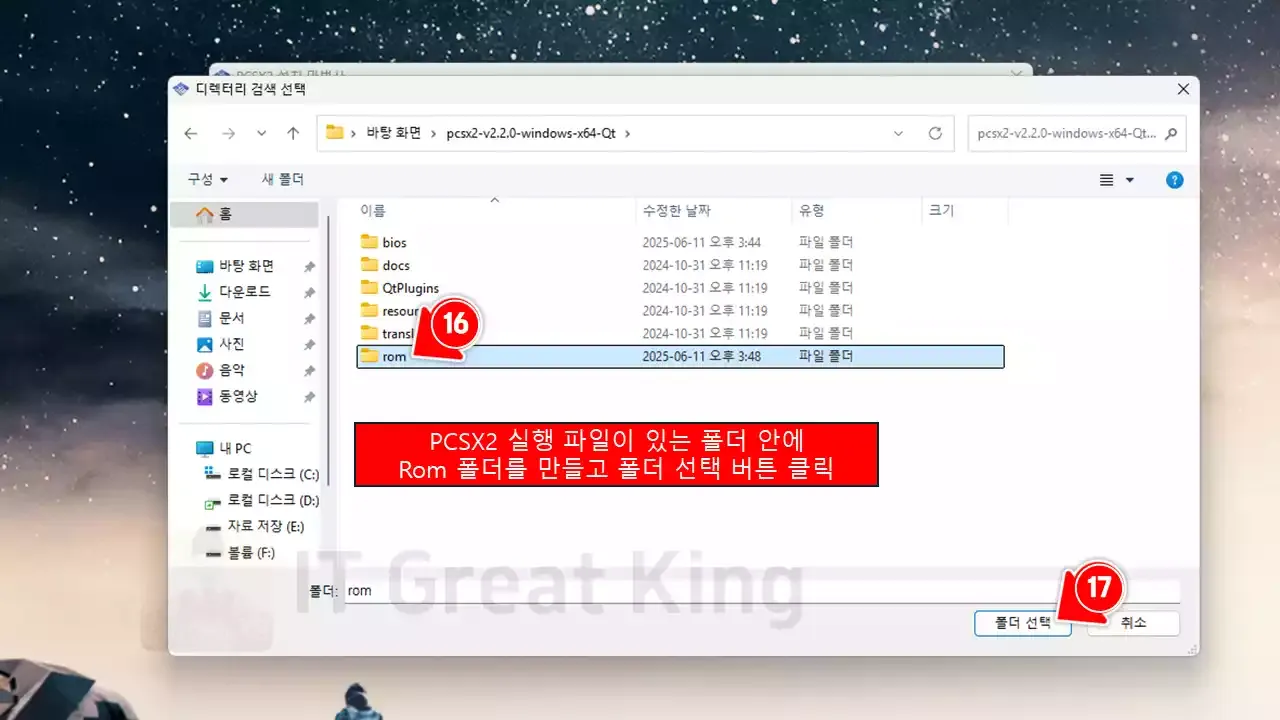Click the QtPlugins folder icon
The width and height of the screenshot is (1280, 720).
369,288
